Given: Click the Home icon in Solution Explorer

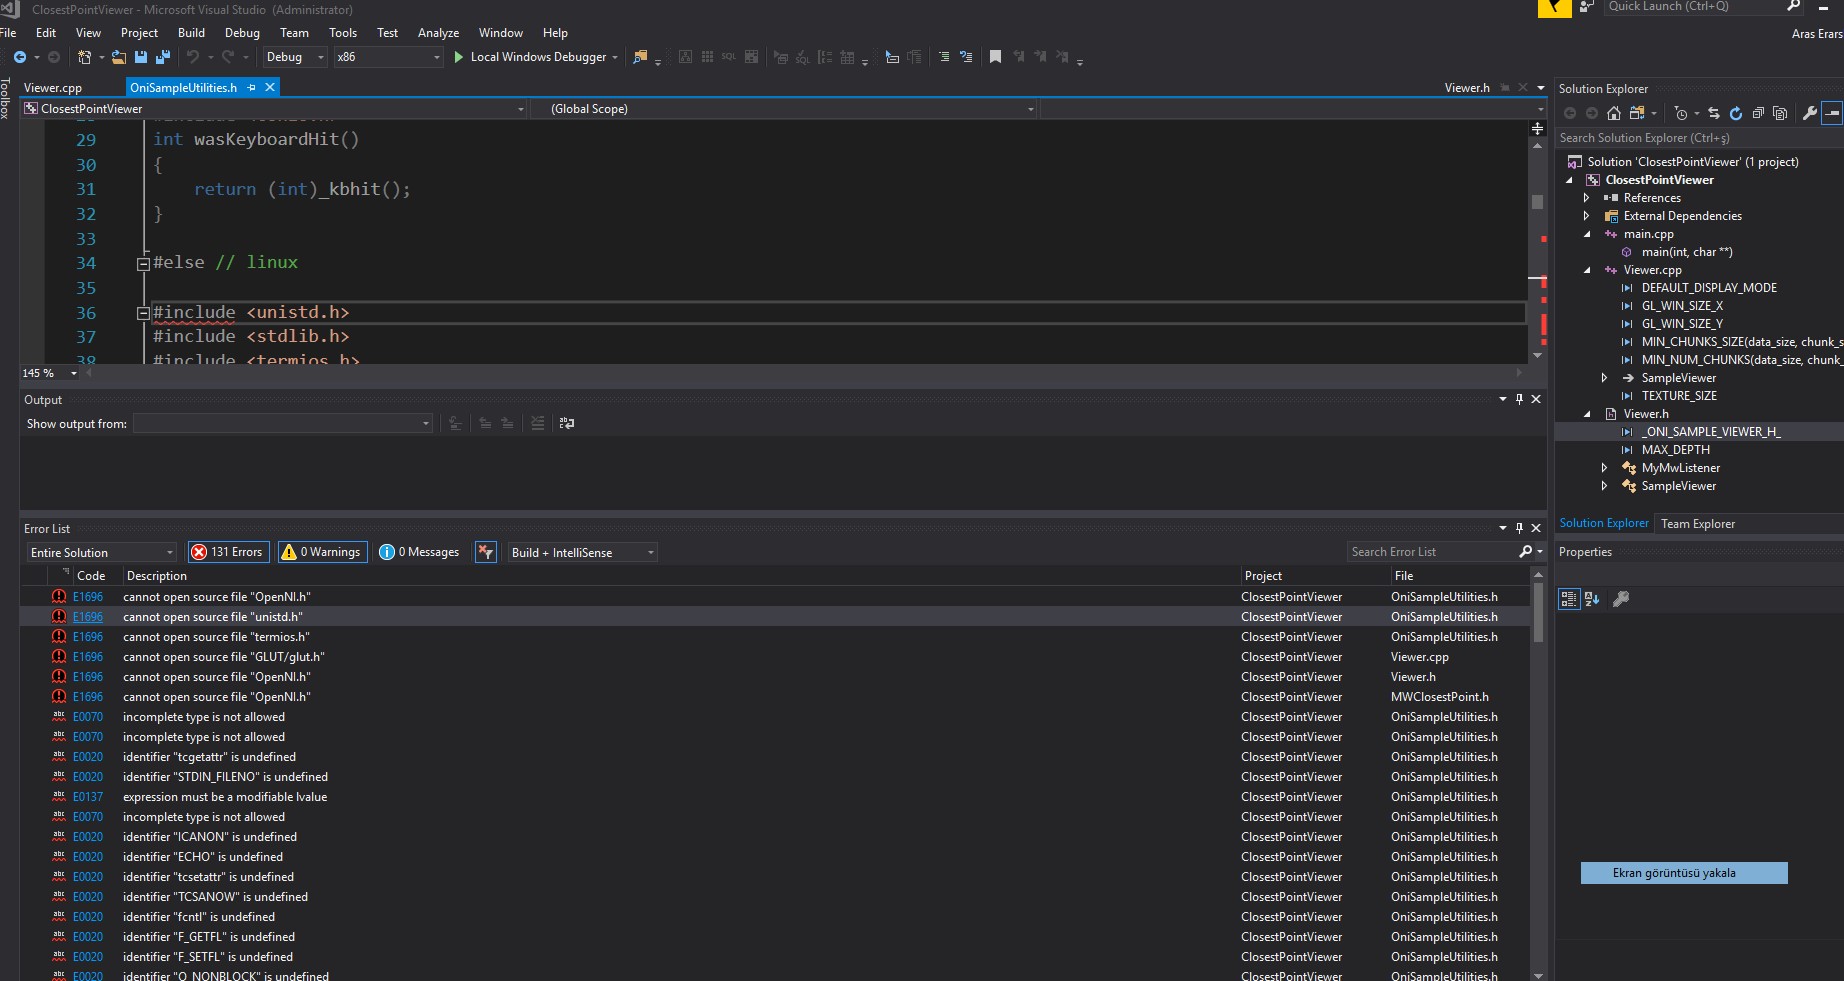Looking at the screenshot, I should tap(1613, 113).
